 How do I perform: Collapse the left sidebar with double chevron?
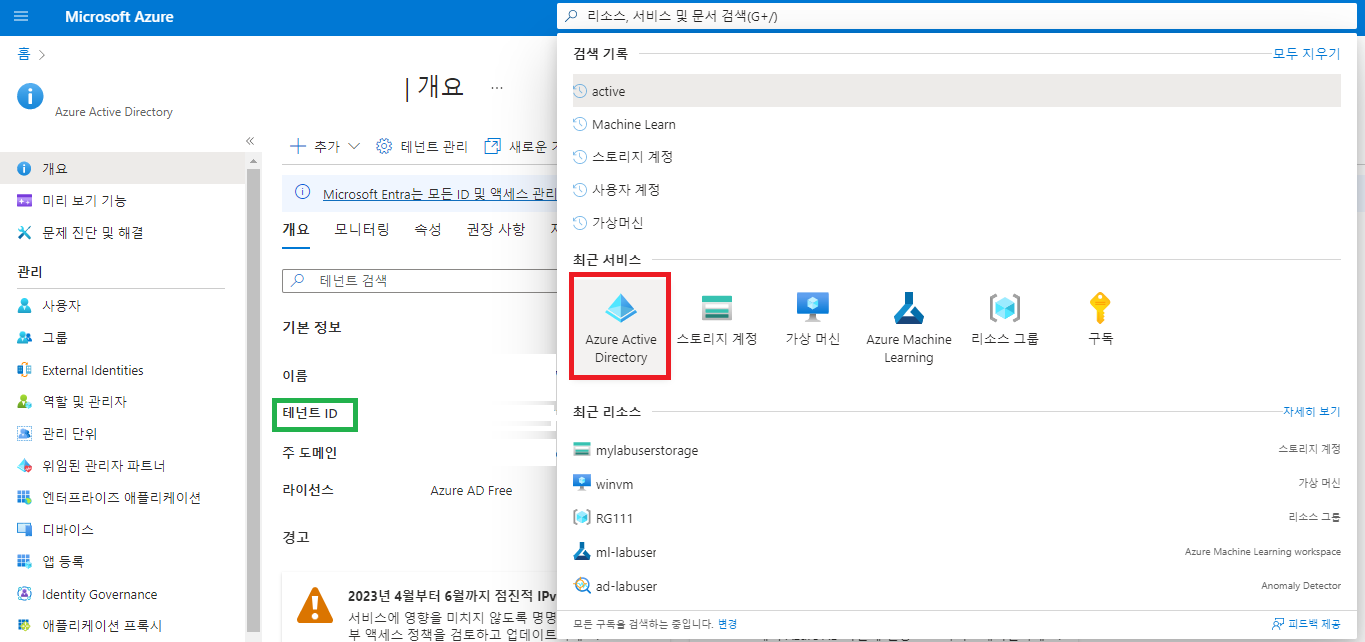click(250, 140)
